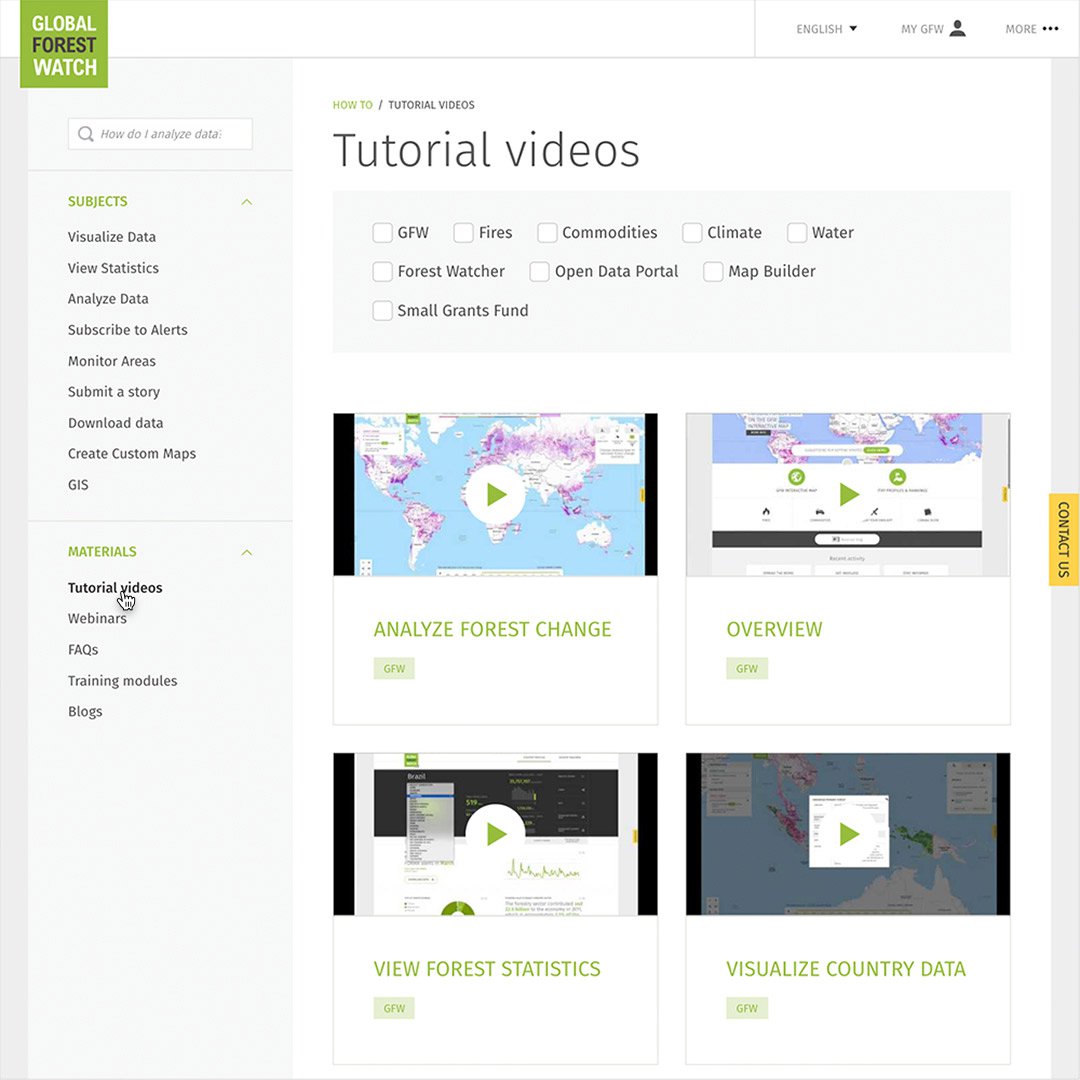Go to Analyze Data subject
This screenshot has height=1080, width=1080.
[108, 299]
